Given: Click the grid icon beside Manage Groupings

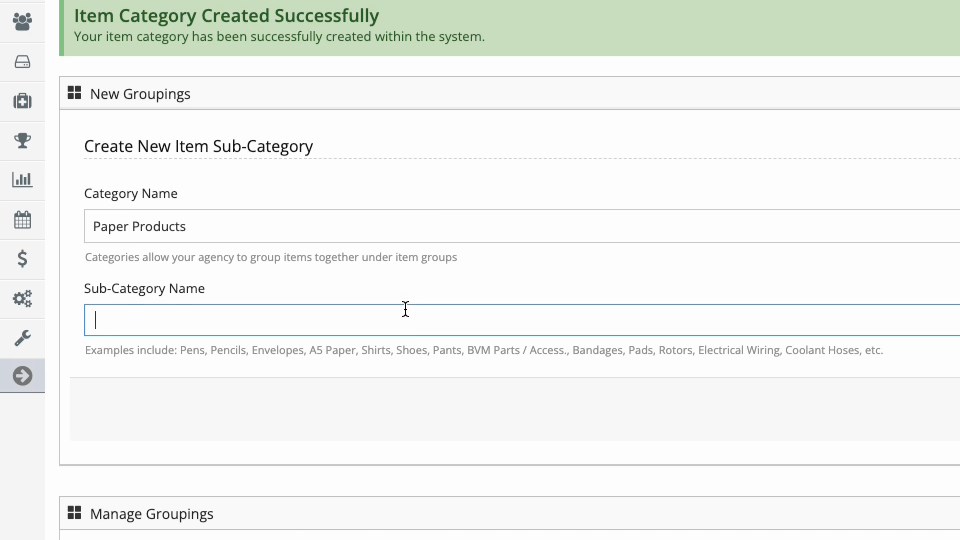Looking at the screenshot, I should [x=74, y=512].
